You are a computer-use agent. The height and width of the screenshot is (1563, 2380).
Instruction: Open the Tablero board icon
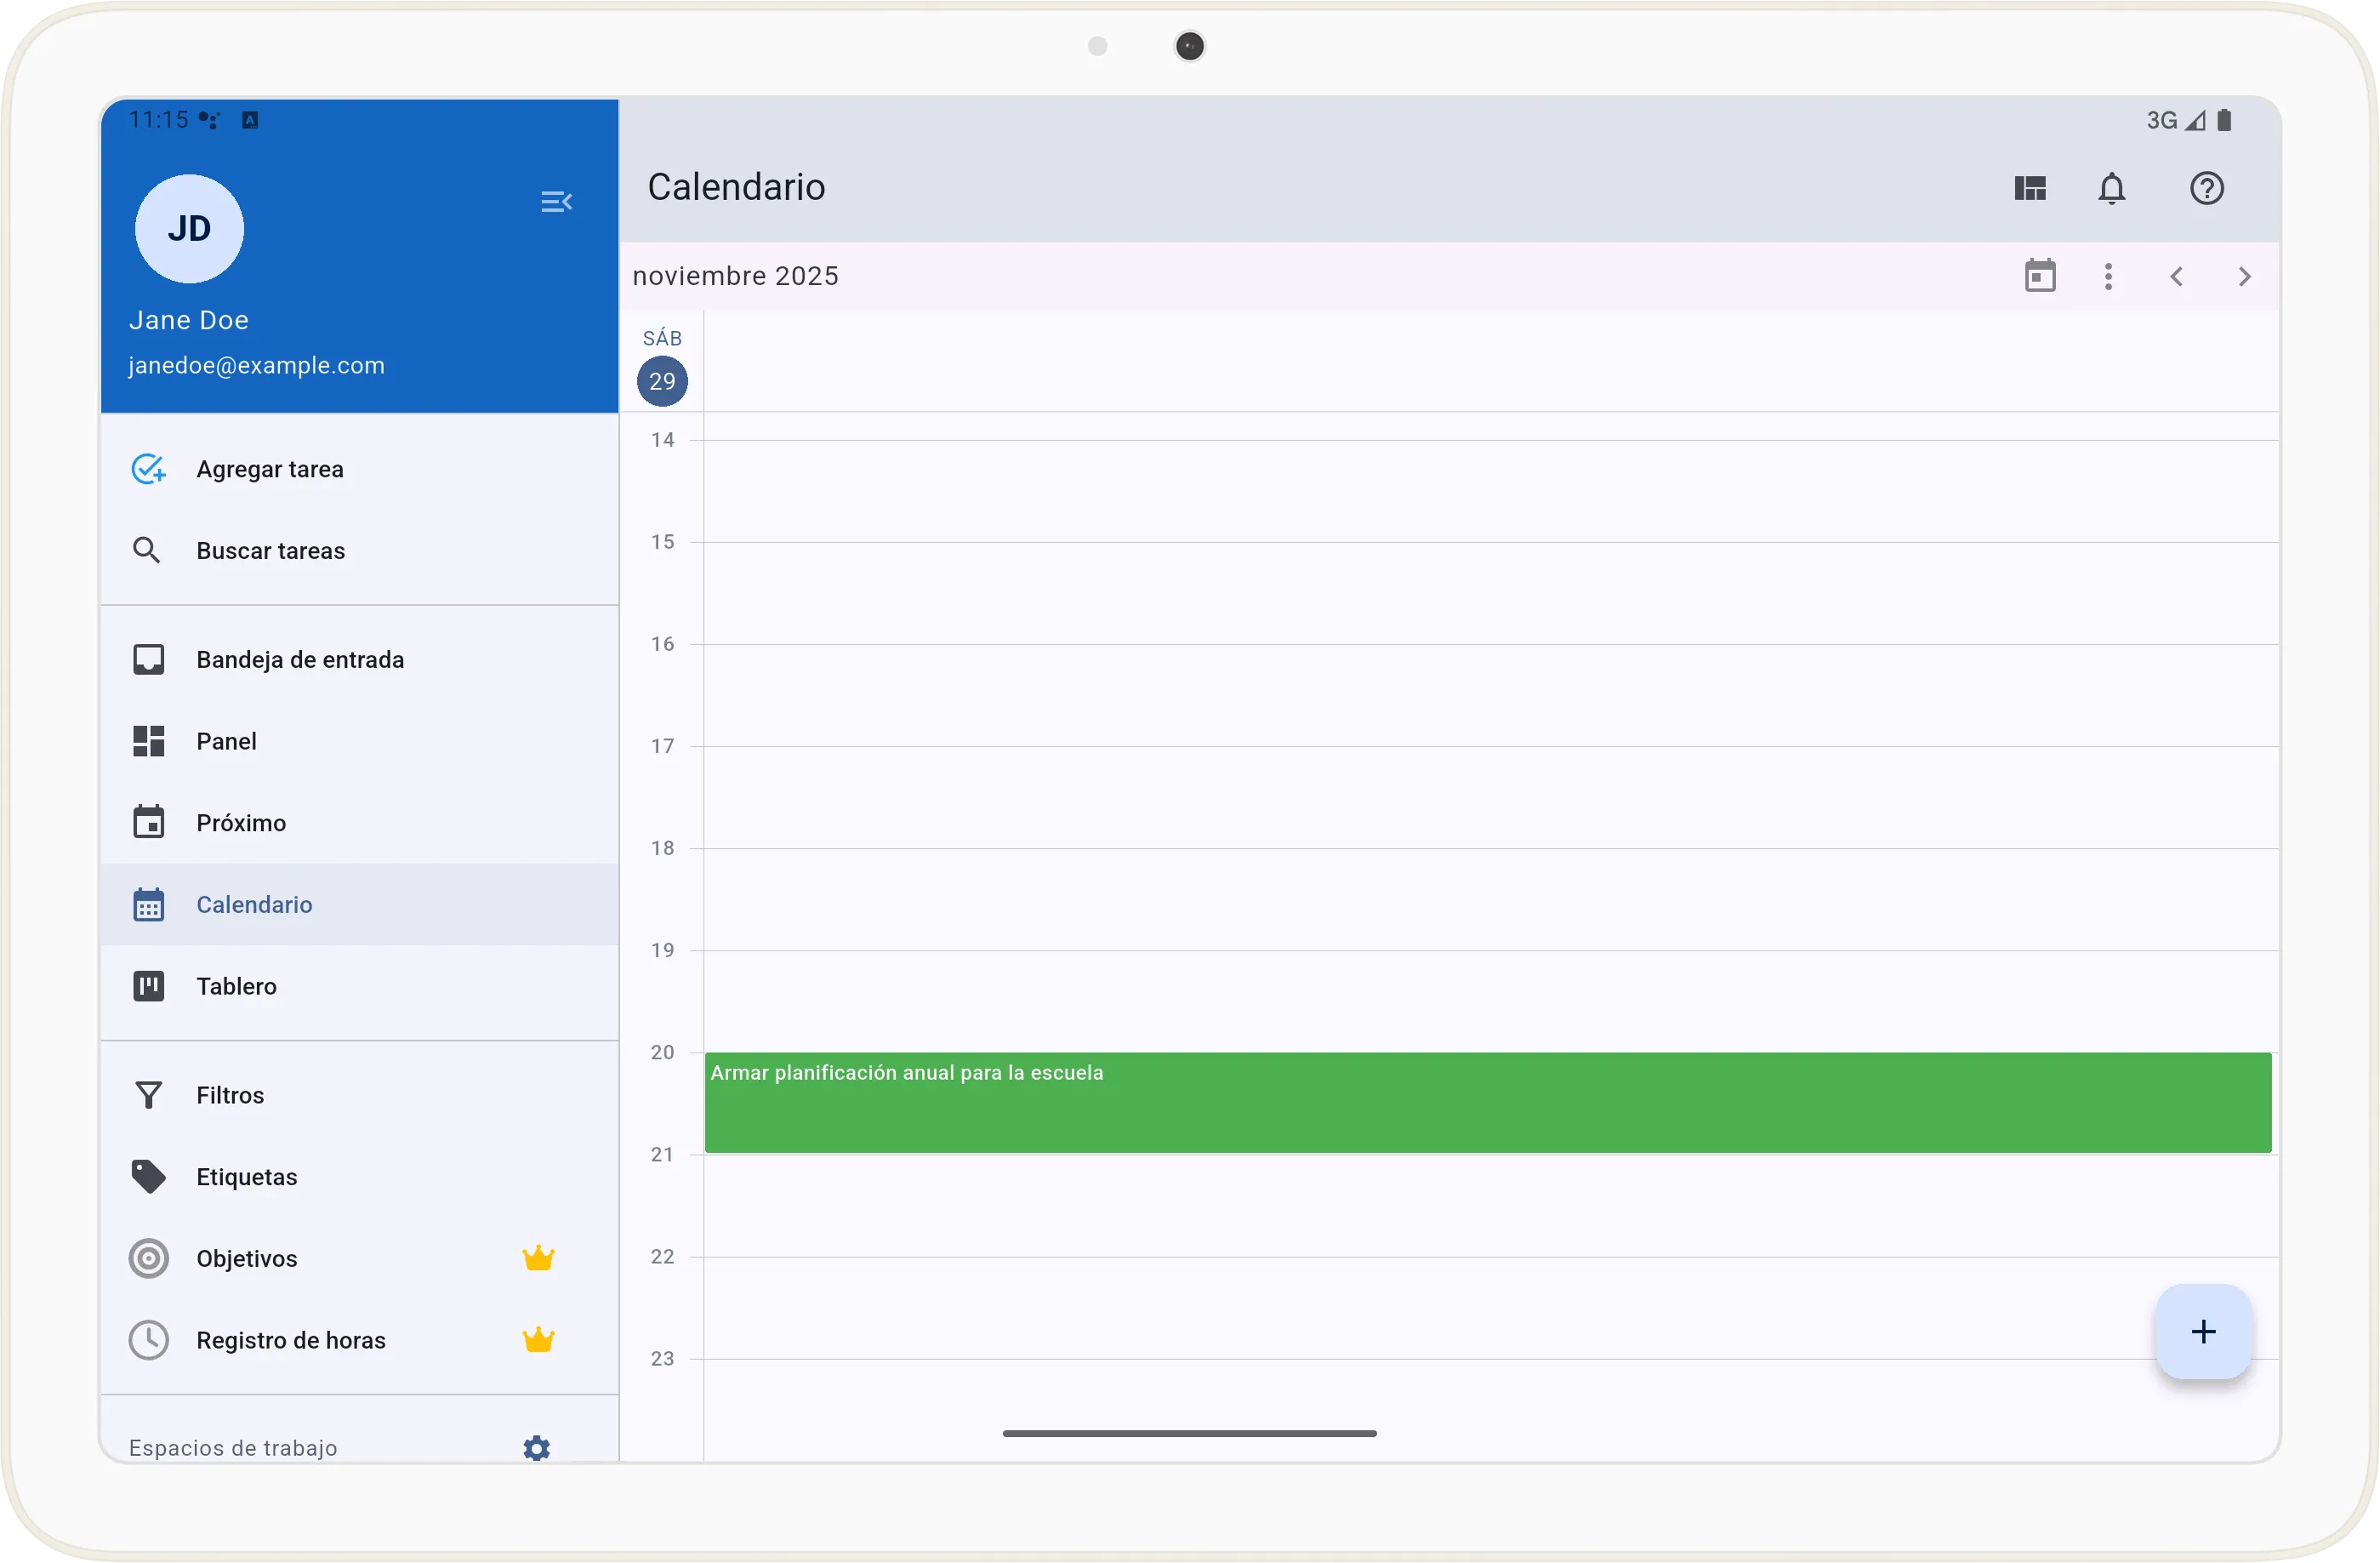149,986
